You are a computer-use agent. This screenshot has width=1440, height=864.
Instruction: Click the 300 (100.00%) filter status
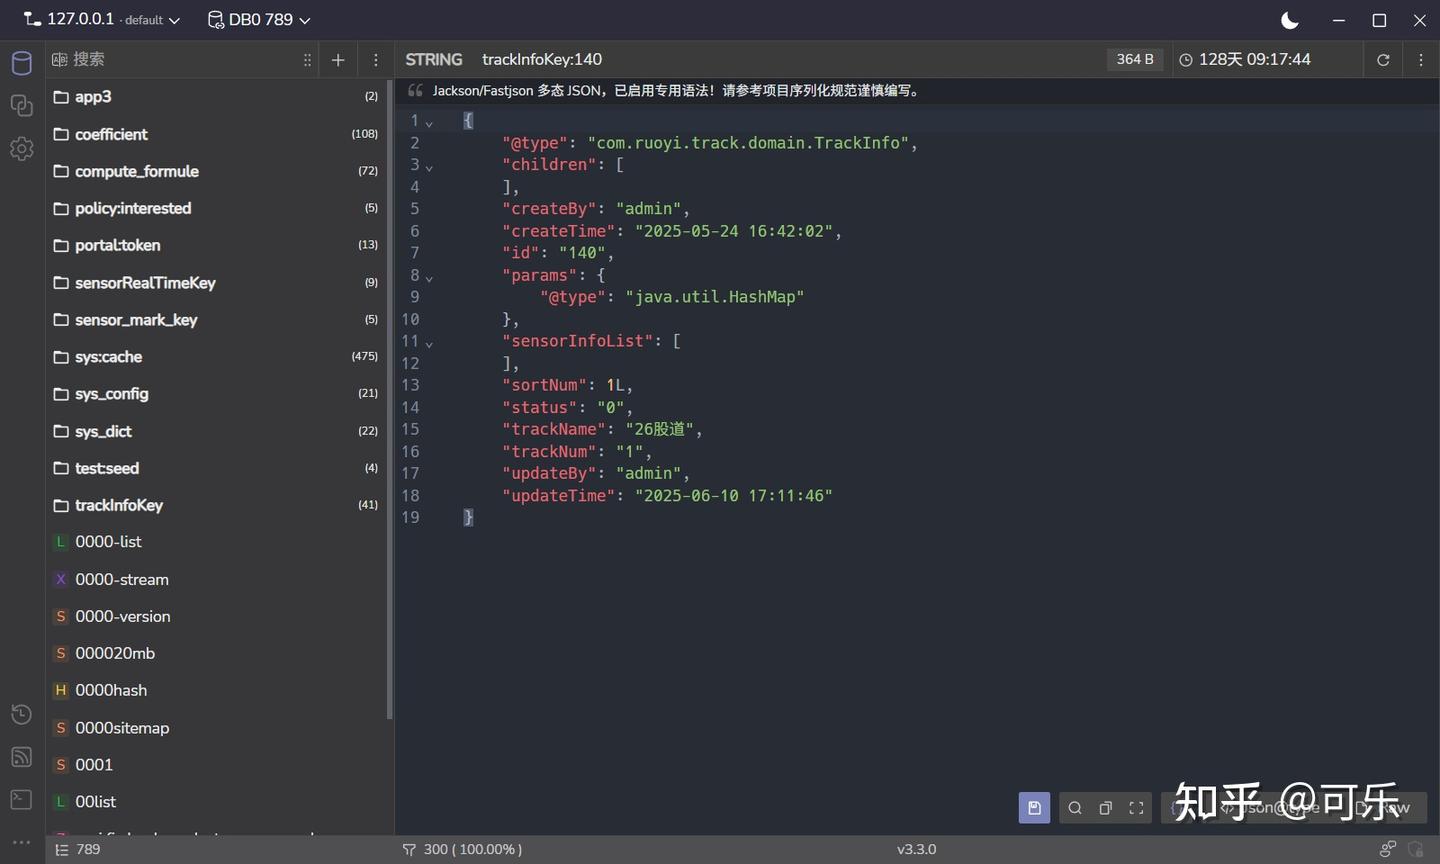coord(462,849)
